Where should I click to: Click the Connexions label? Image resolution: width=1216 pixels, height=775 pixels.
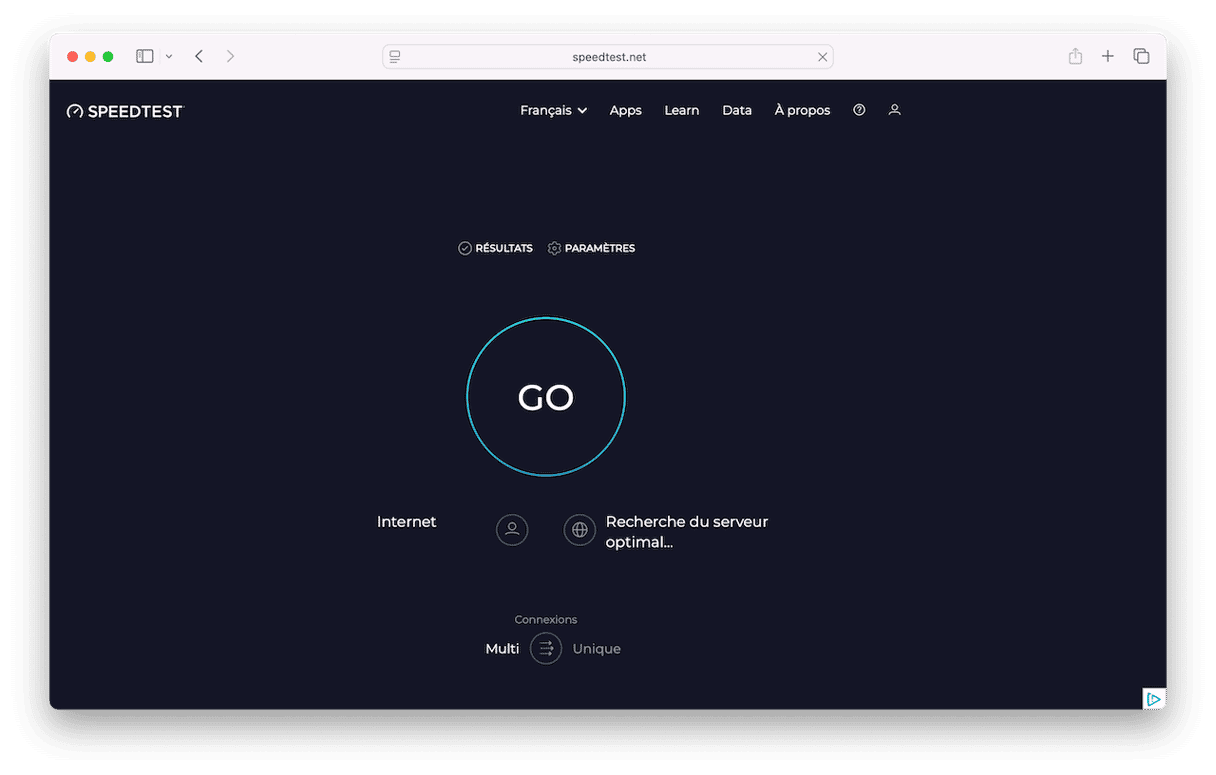pyautogui.click(x=546, y=620)
